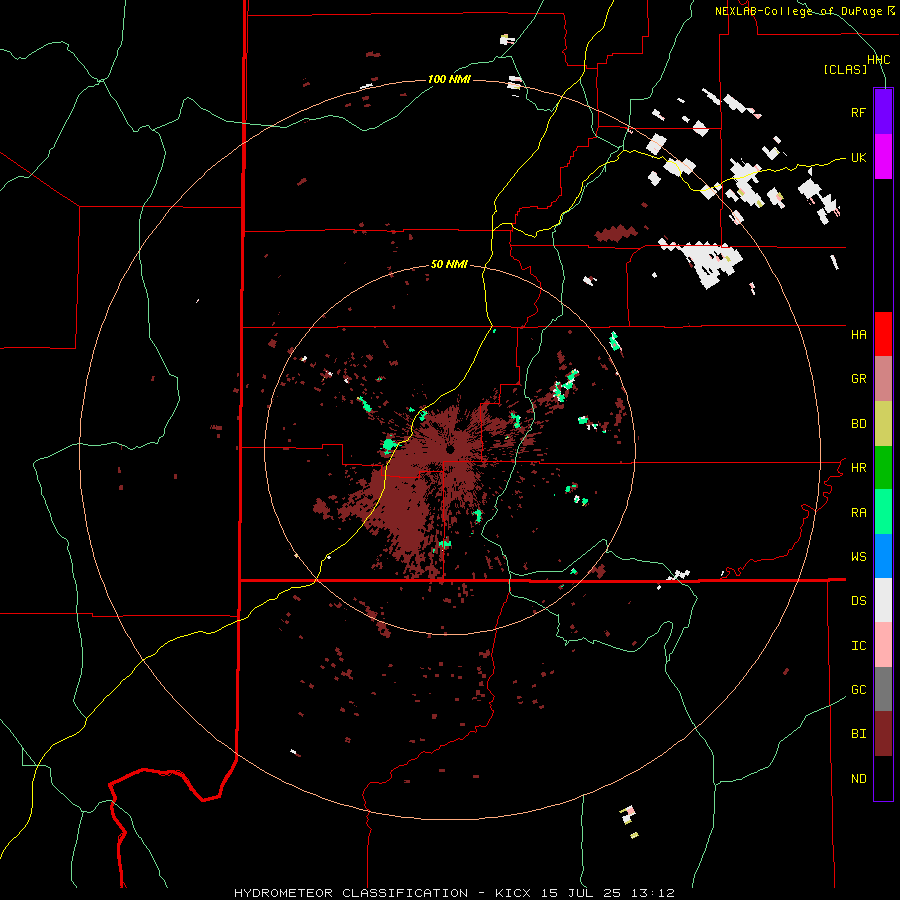Viewport: 900px width, 900px height.
Task: Click the ND legend label
Action: click(x=858, y=779)
